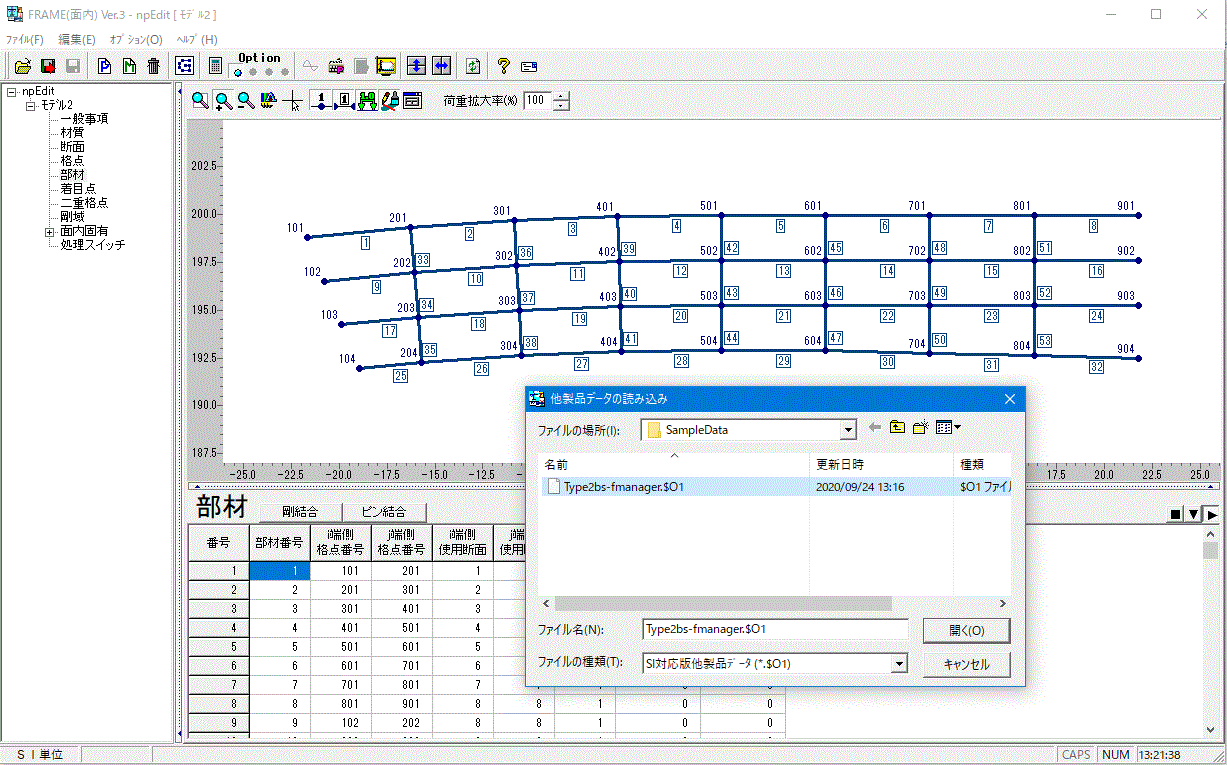Click the キャンセル button
Screen dimensions: 1227x765
click(966, 664)
